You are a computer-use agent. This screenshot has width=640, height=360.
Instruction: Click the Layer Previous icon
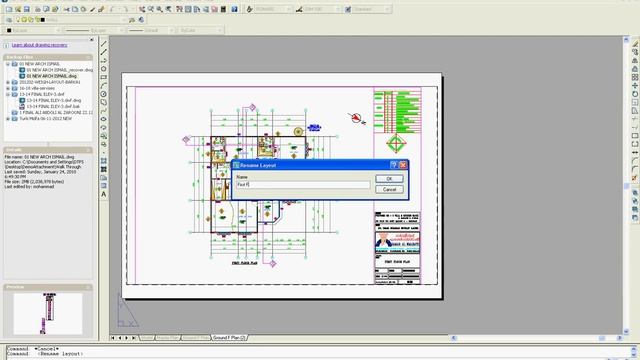pos(141,20)
